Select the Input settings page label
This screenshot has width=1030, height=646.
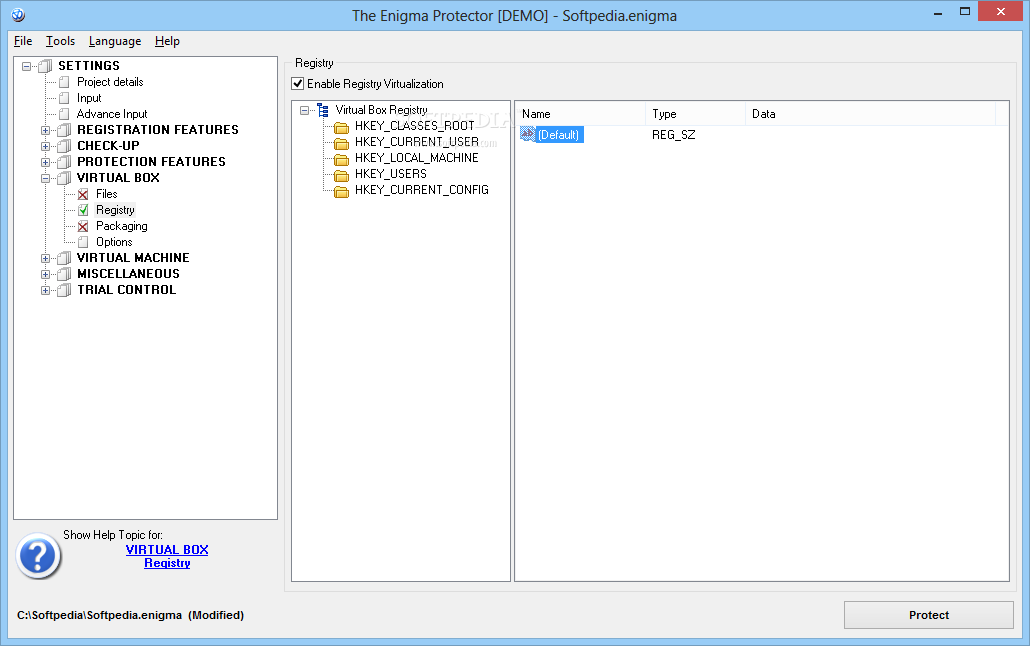tap(89, 98)
